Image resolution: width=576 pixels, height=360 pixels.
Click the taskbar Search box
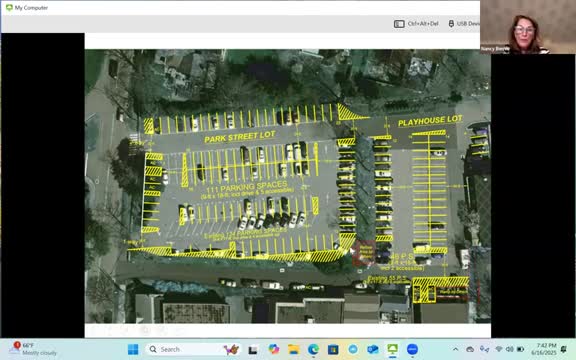point(193,349)
